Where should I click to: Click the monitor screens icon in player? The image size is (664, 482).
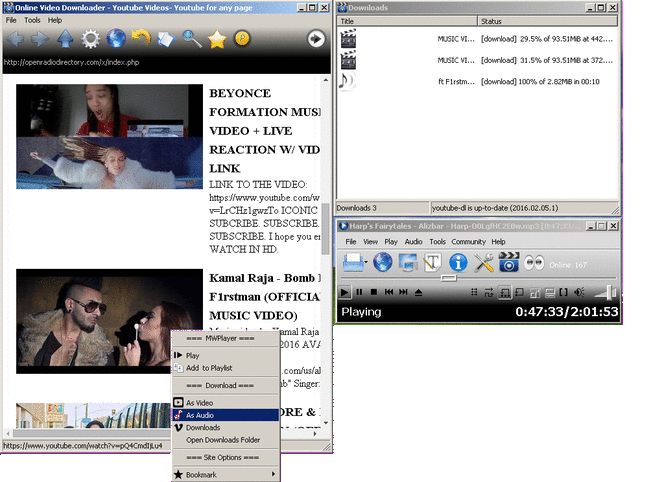coord(407,263)
